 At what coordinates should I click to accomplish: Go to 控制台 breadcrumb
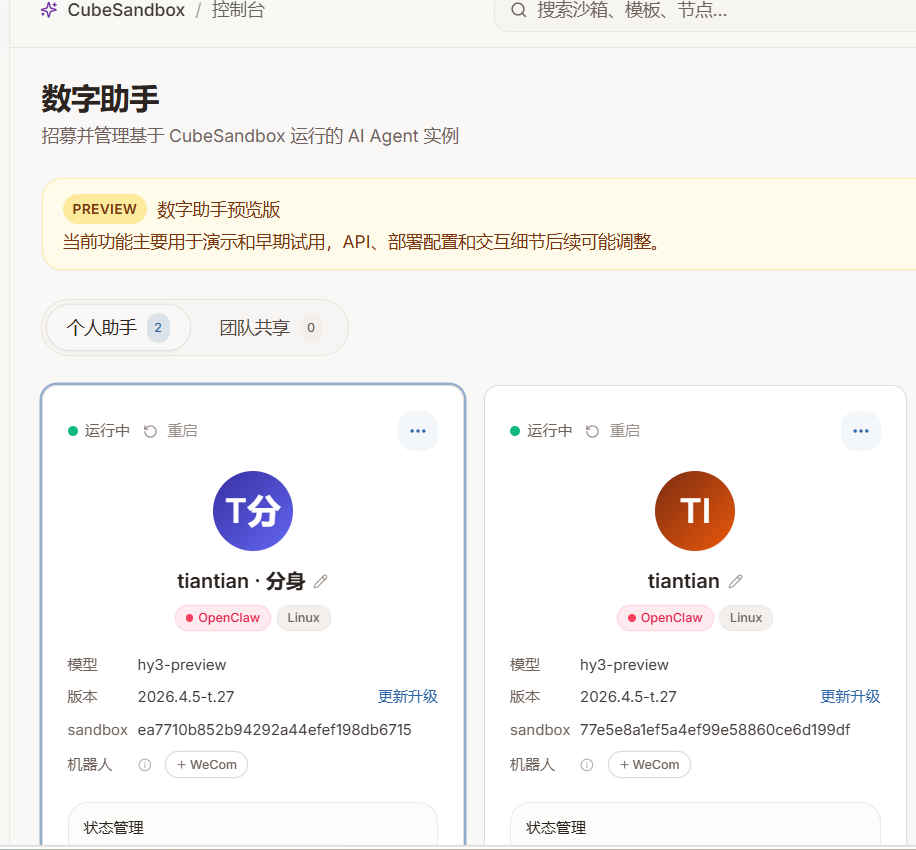238,10
